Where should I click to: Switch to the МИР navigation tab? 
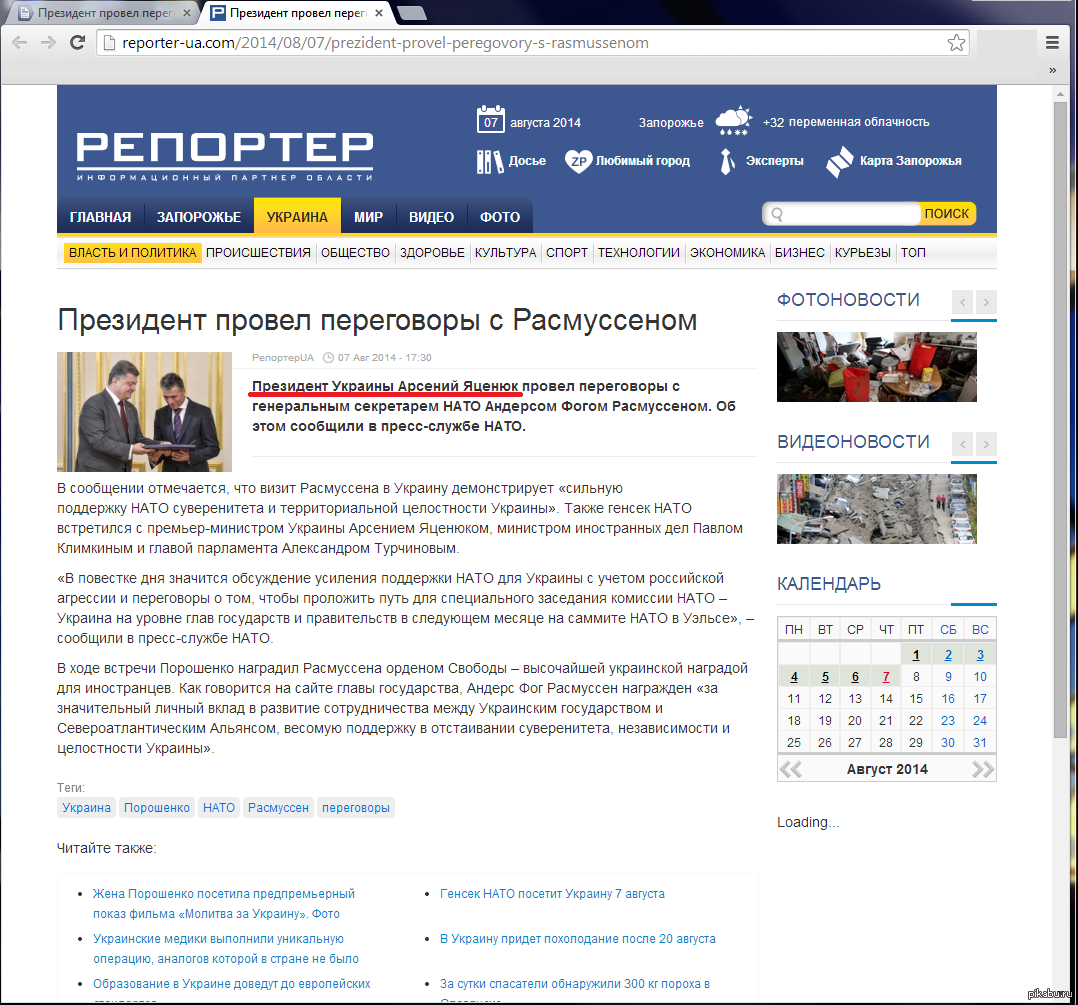368,217
